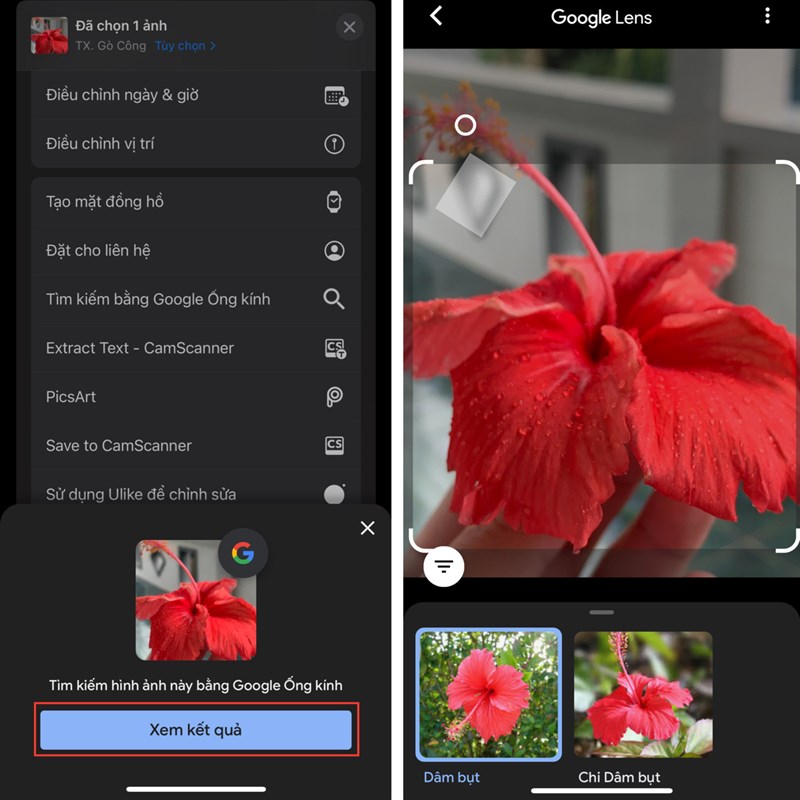
Task: Tap the TX. Gò Công location text
Action: [111, 46]
